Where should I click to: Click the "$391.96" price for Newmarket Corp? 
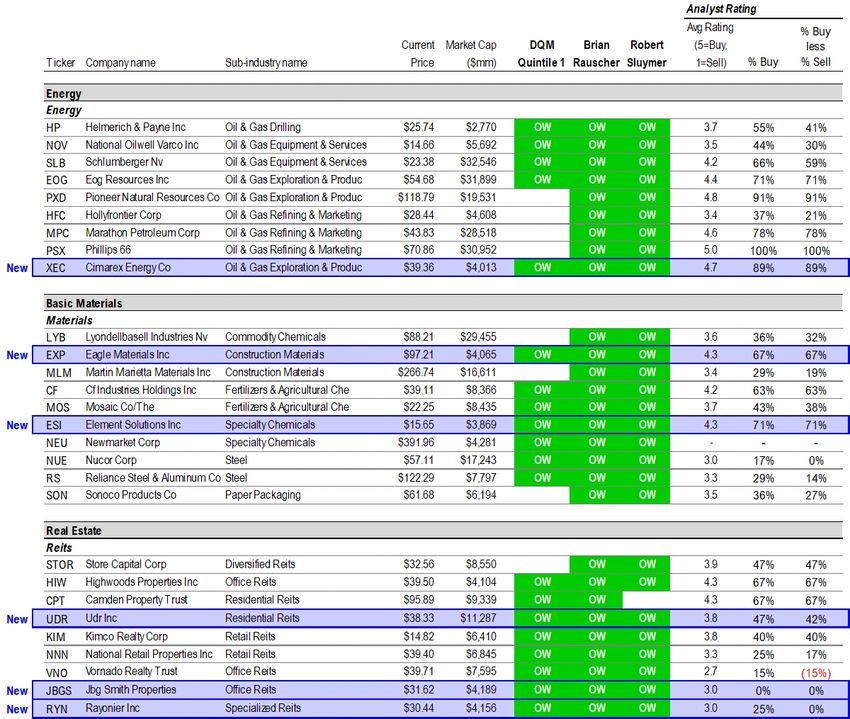click(x=416, y=442)
